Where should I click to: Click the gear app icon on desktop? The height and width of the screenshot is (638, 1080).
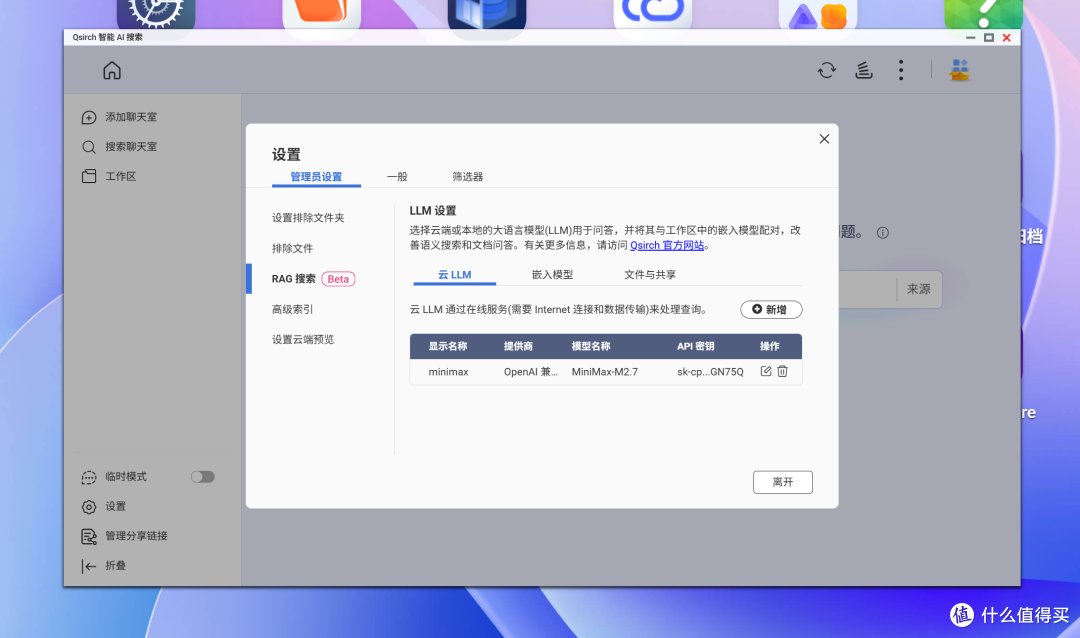point(156,14)
